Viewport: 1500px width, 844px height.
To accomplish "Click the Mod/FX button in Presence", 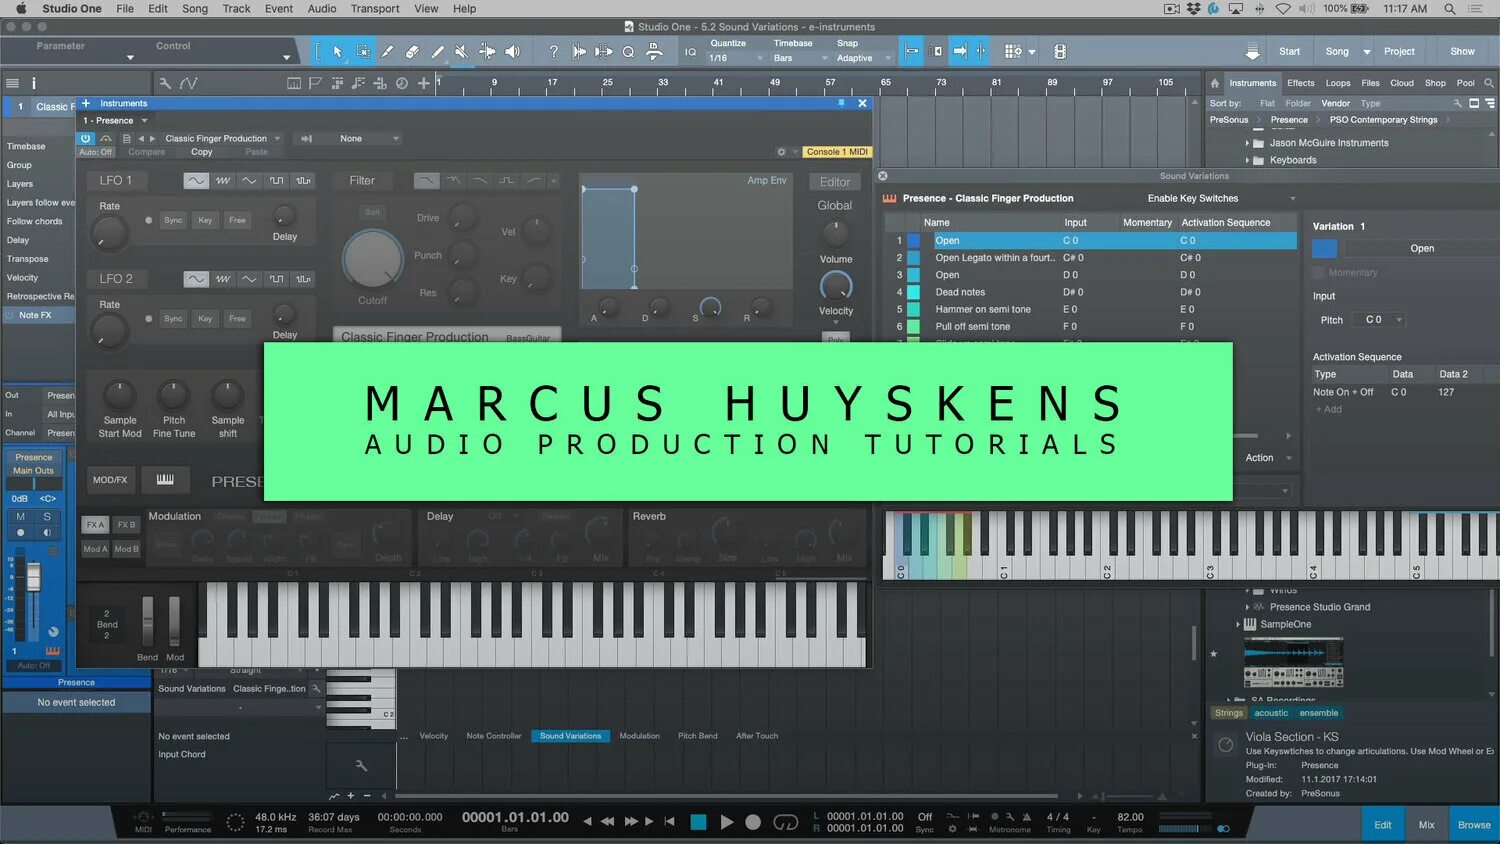I will click(110, 480).
